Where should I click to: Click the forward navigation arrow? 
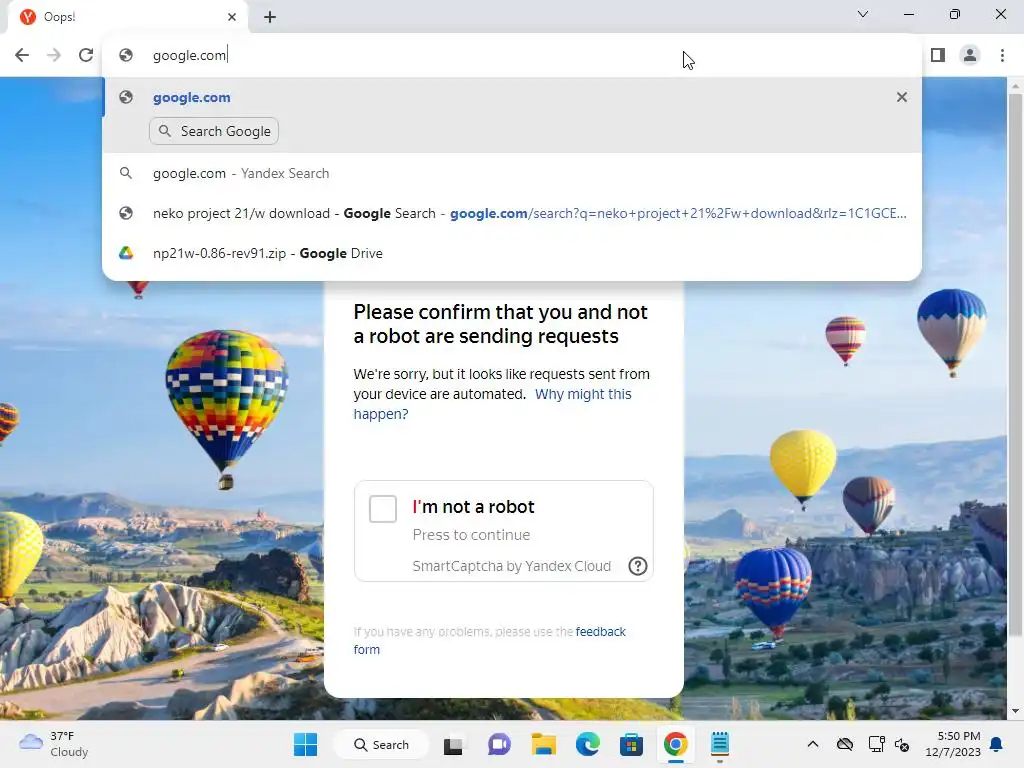point(54,55)
